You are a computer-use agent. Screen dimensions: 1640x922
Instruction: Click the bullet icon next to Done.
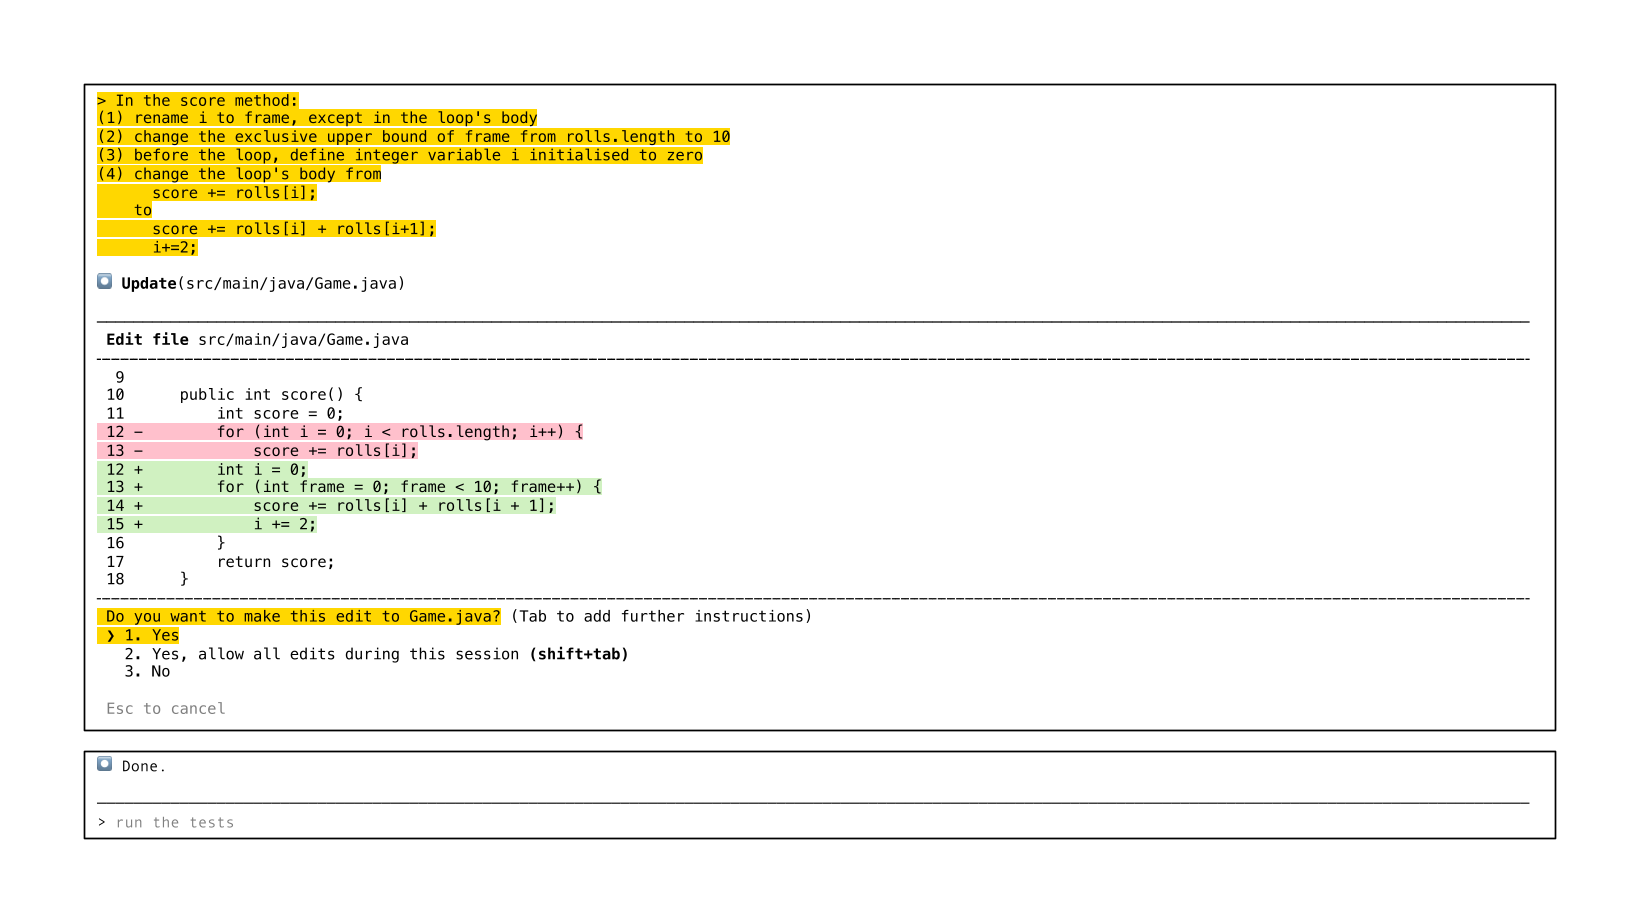pyautogui.click(x=104, y=764)
